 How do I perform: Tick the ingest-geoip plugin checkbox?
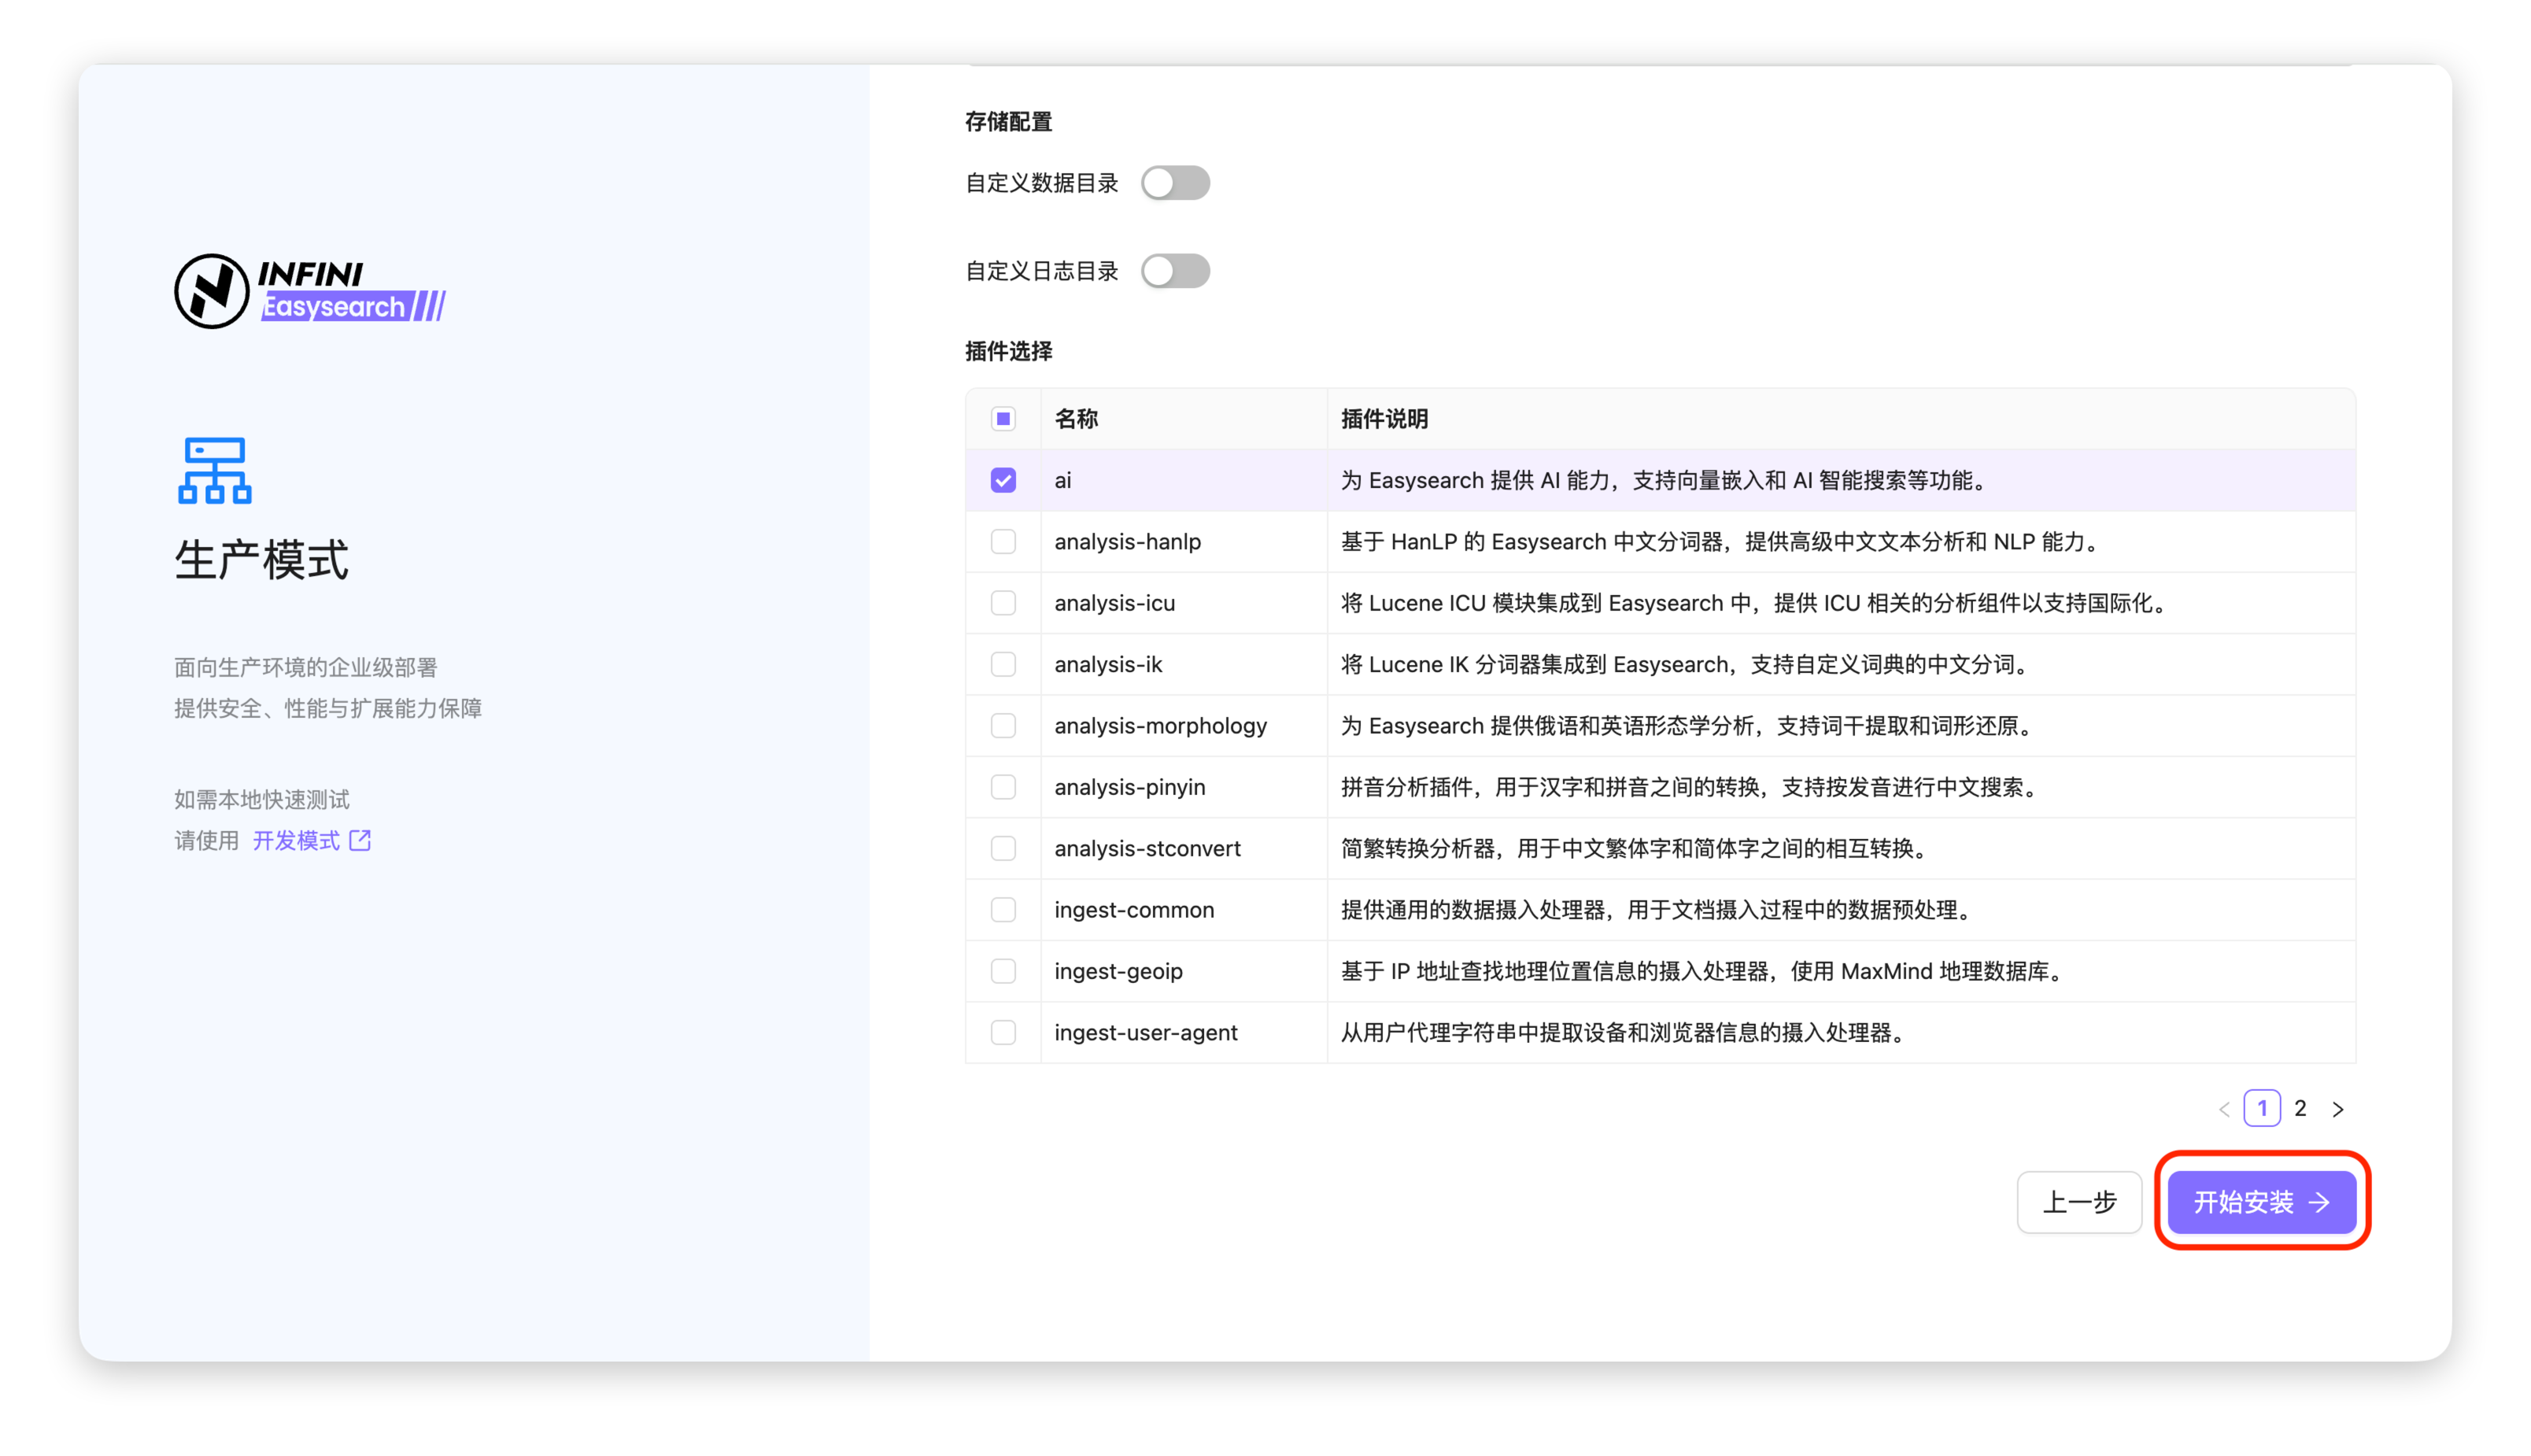click(1003, 971)
